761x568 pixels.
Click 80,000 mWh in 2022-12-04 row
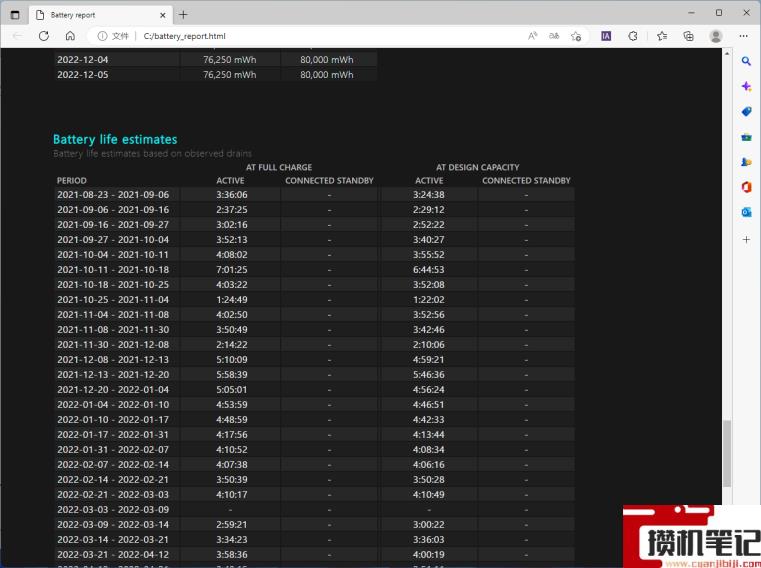coord(327,60)
